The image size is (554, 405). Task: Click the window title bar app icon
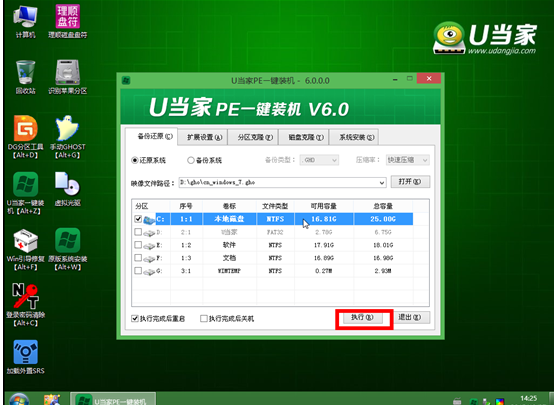[x=126, y=80]
